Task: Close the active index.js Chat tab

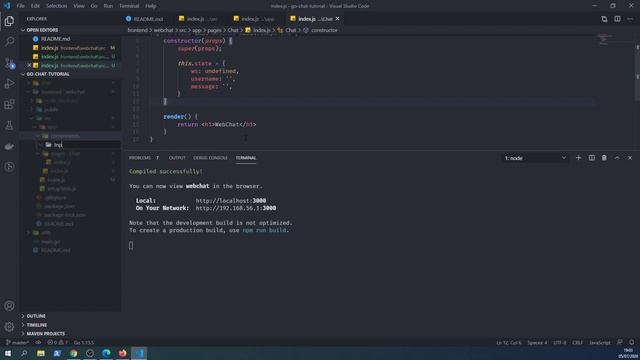Action: pos(338,19)
